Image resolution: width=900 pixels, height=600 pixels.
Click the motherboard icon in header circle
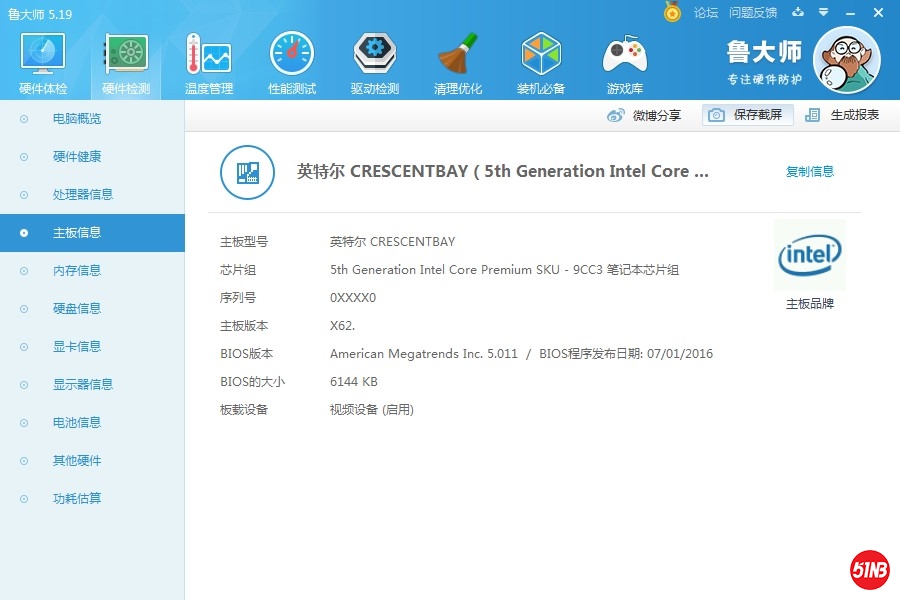tap(247, 172)
